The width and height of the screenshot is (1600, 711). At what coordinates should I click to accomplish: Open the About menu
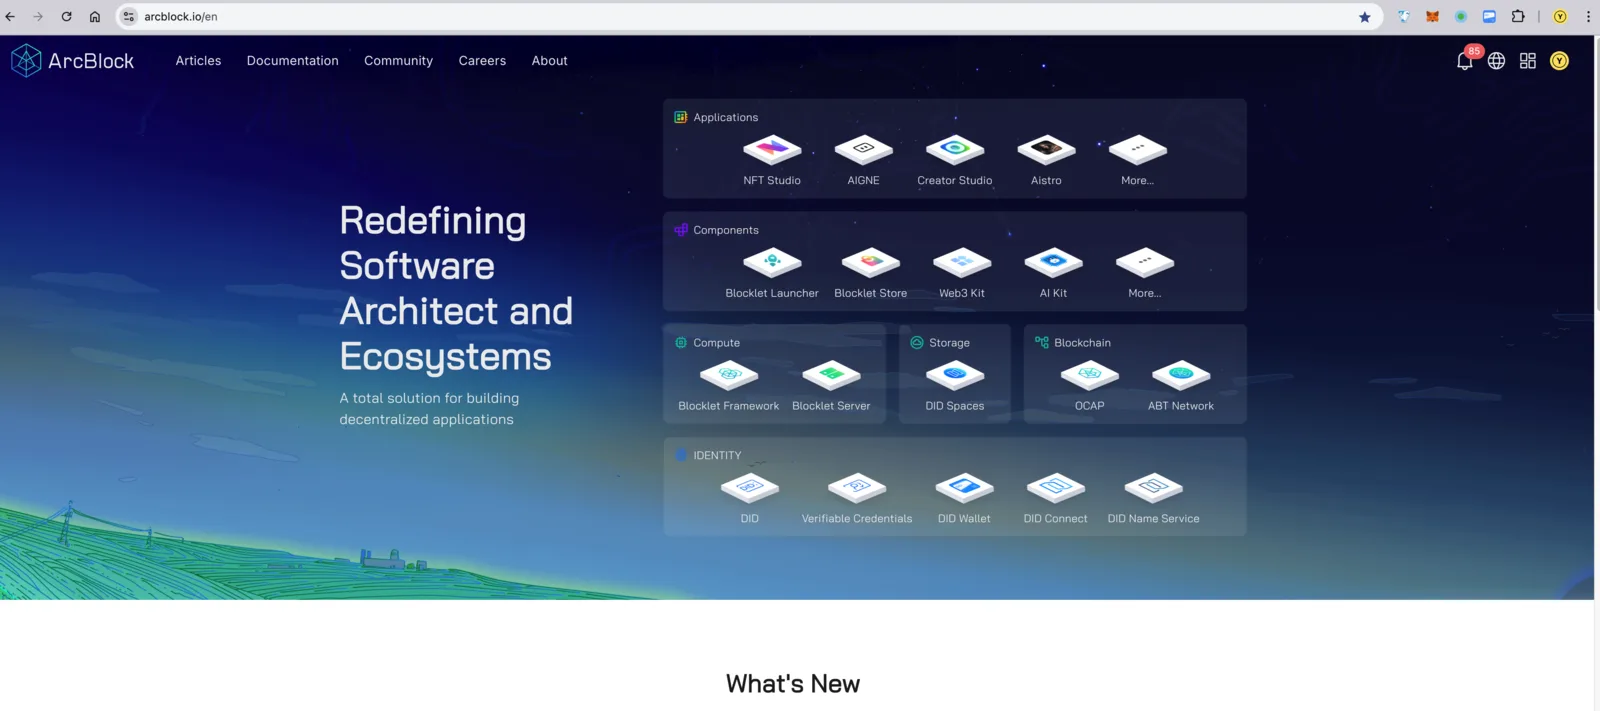(550, 61)
